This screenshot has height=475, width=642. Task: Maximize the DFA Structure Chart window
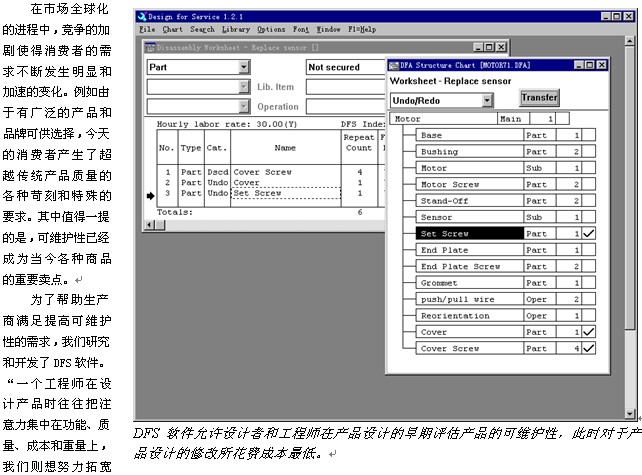(x=588, y=65)
